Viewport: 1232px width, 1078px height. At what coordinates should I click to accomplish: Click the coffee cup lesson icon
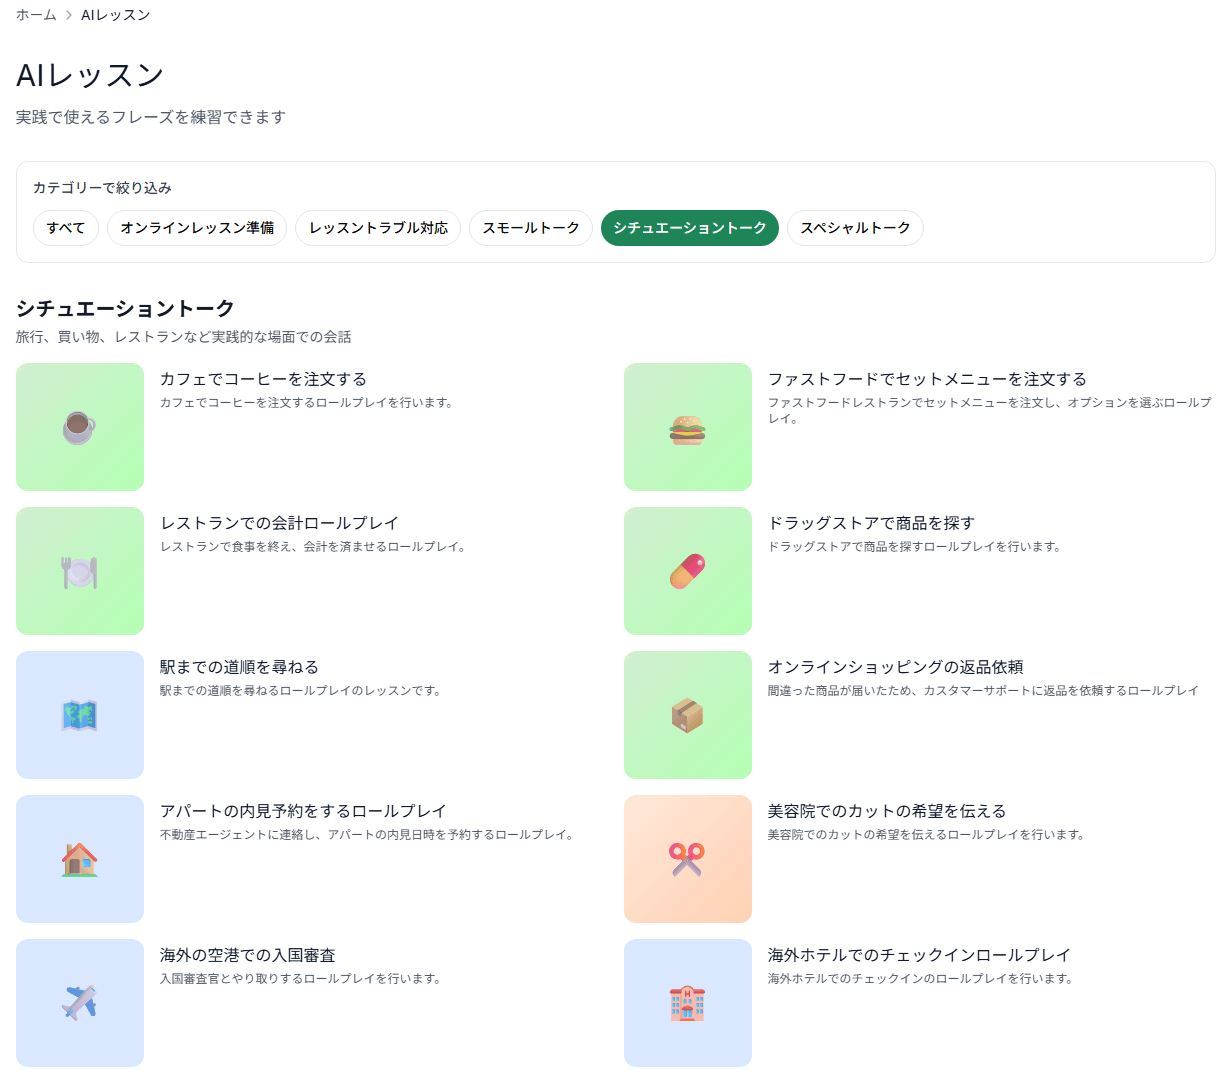[x=80, y=427]
